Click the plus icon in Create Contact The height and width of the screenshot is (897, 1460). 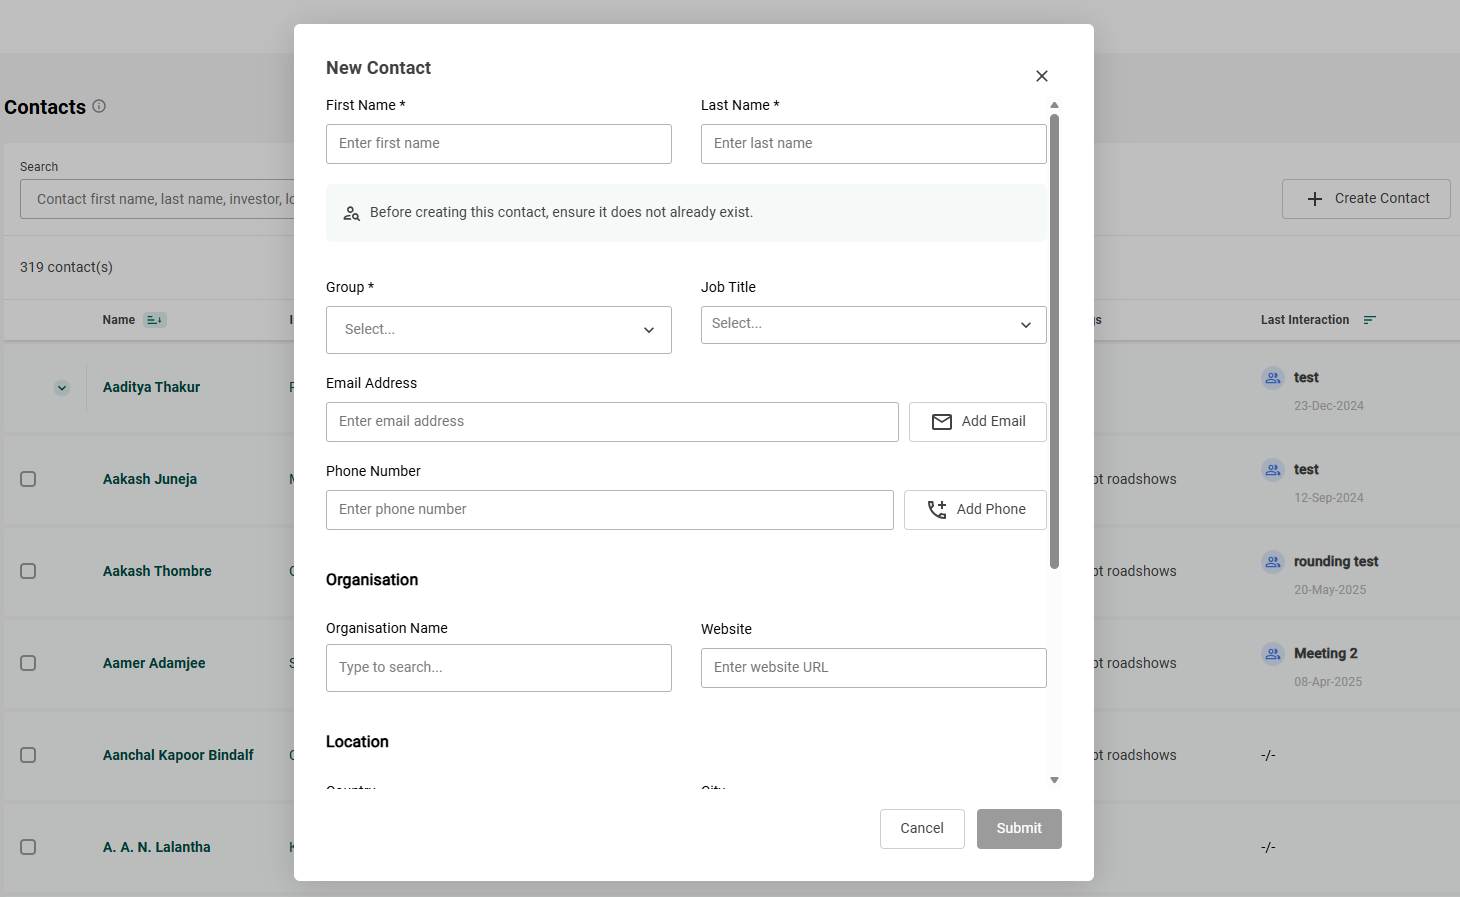[x=1315, y=199]
